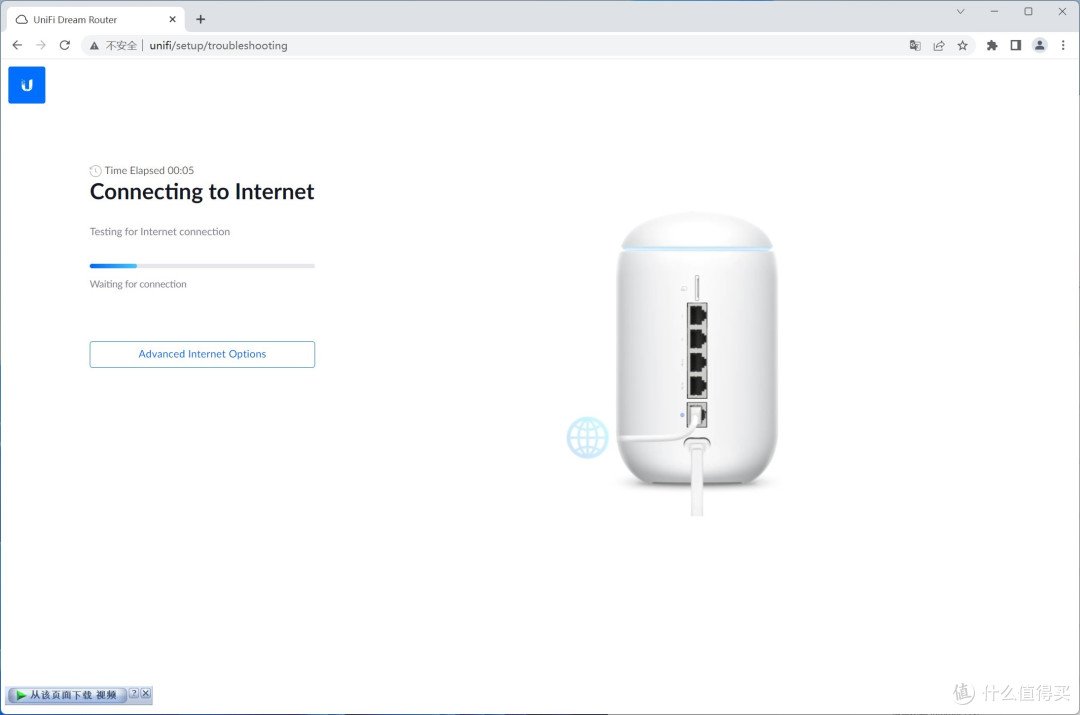Click the UniFi logo icon
The width and height of the screenshot is (1080, 715).
tap(26, 85)
